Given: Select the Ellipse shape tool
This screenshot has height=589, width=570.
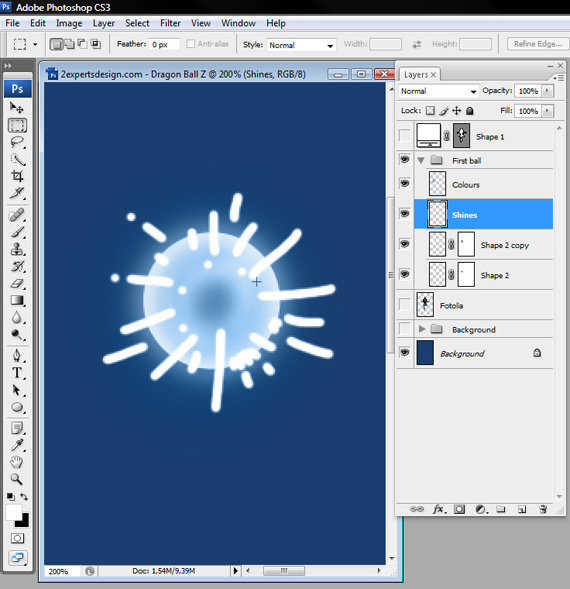Looking at the screenshot, I should 17,407.
